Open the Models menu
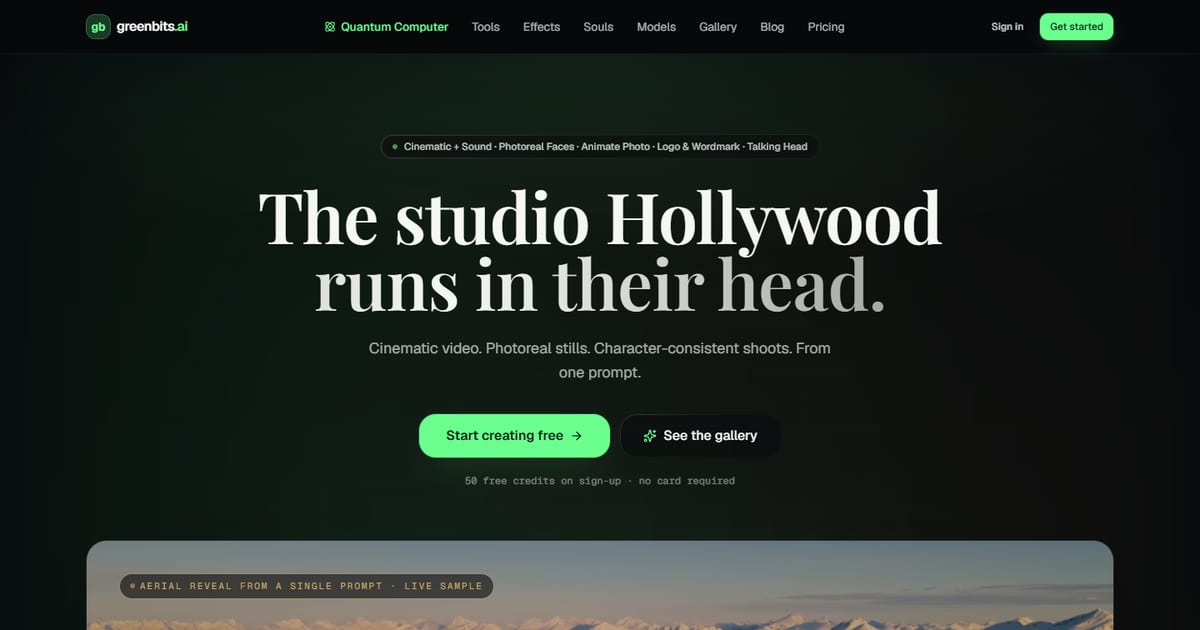The image size is (1200, 630). (x=656, y=27)
